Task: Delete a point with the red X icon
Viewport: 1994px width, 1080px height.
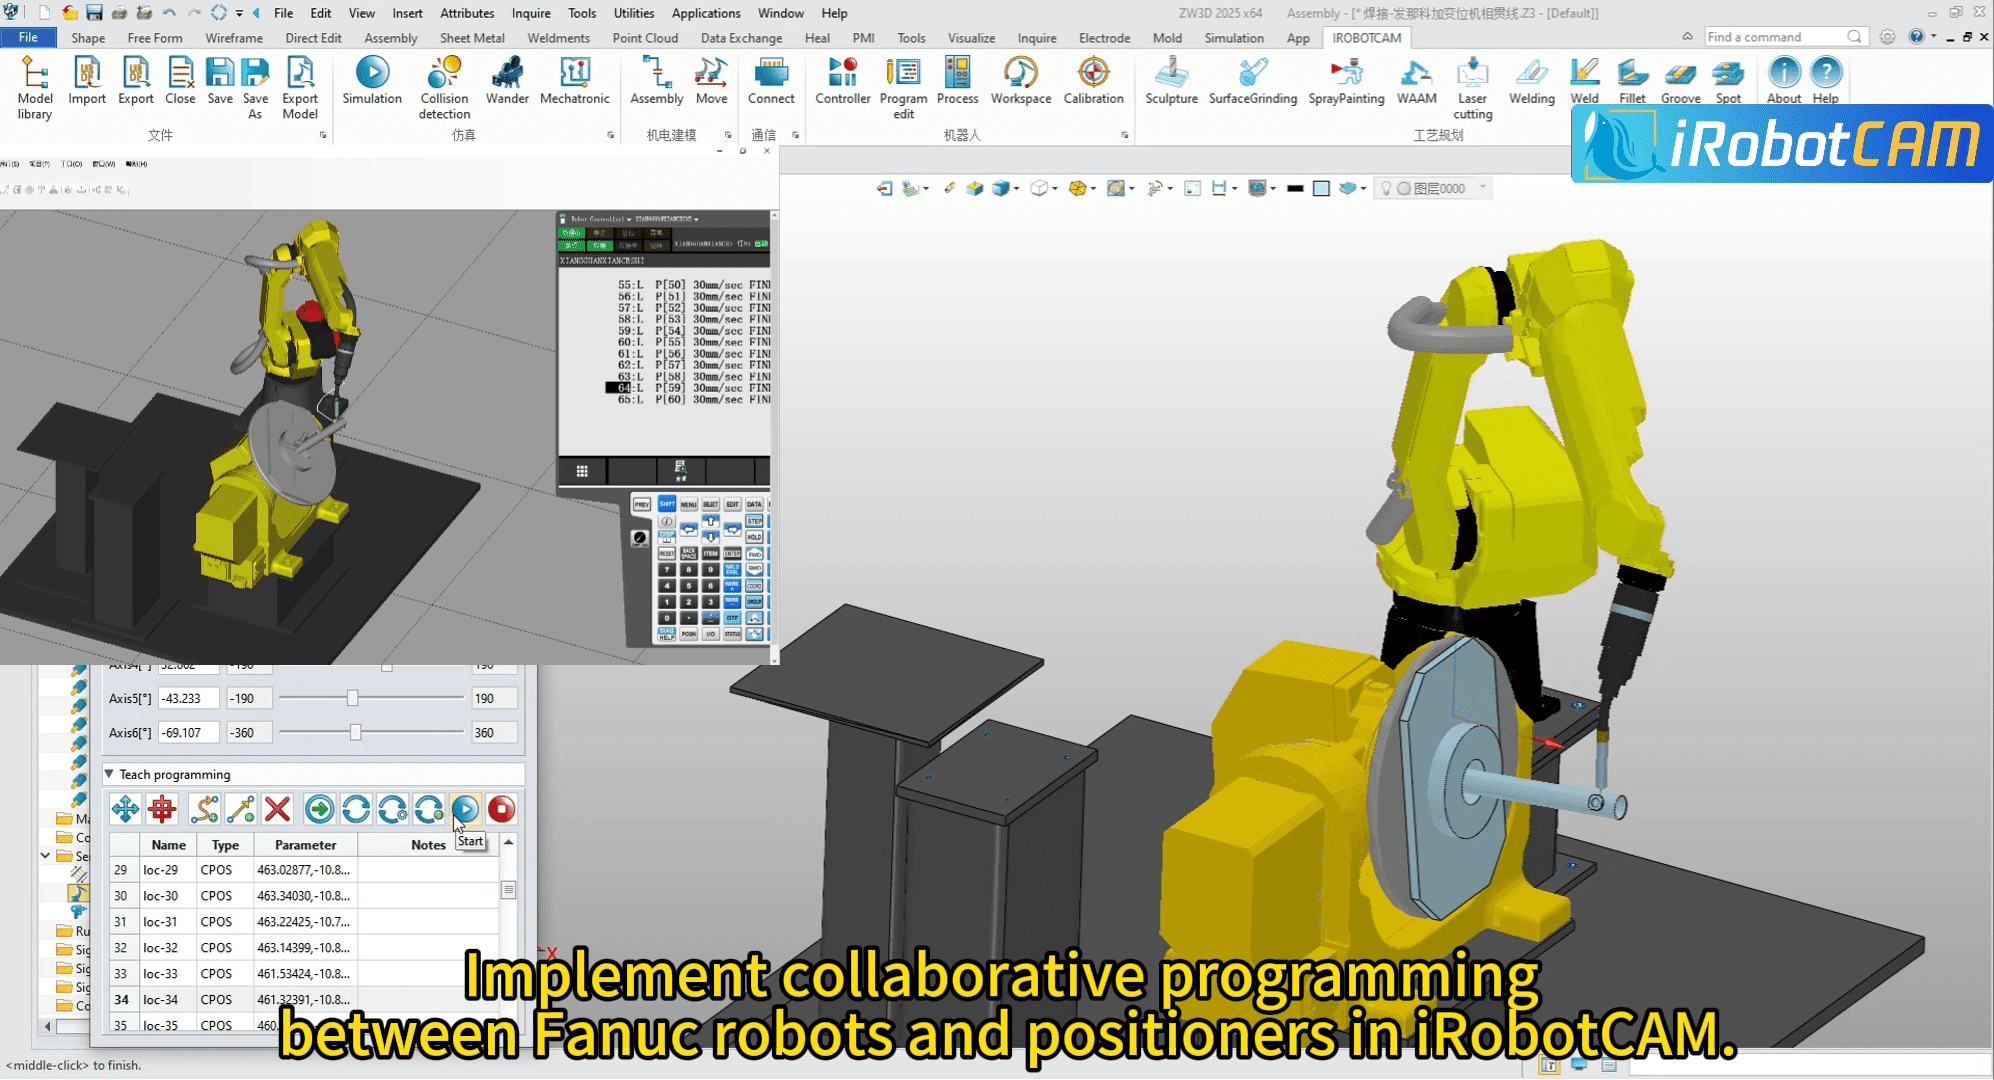Action: 277,810
